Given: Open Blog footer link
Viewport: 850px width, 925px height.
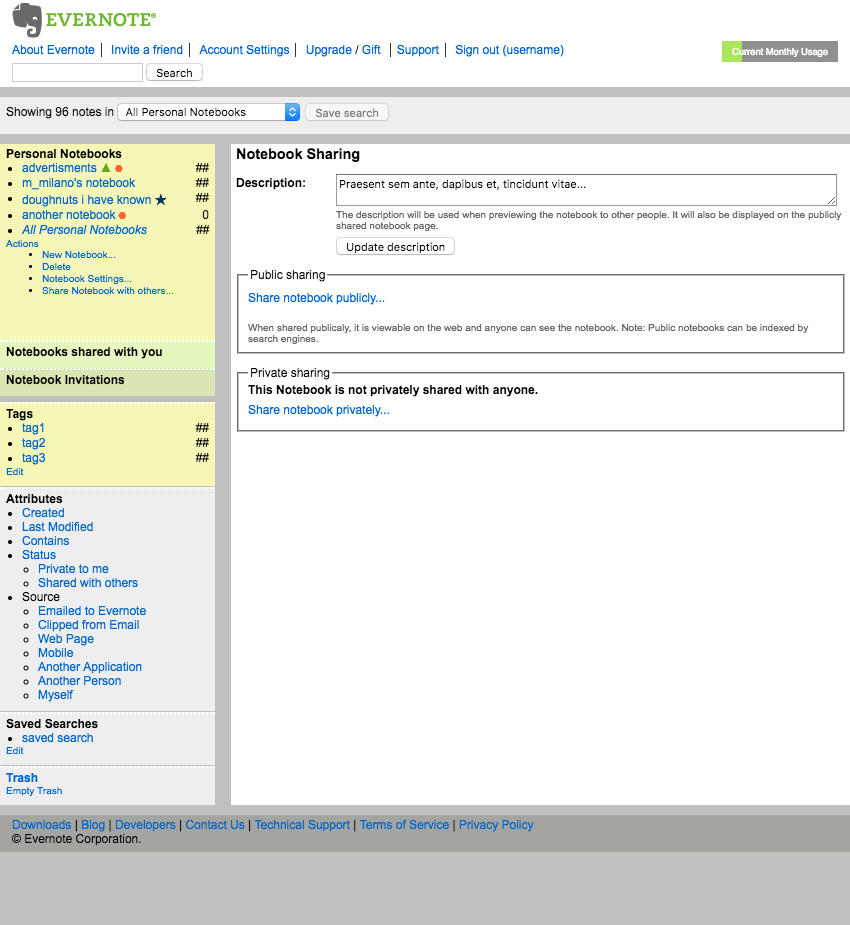Looking at the screenshot, I should pos(93,825).
